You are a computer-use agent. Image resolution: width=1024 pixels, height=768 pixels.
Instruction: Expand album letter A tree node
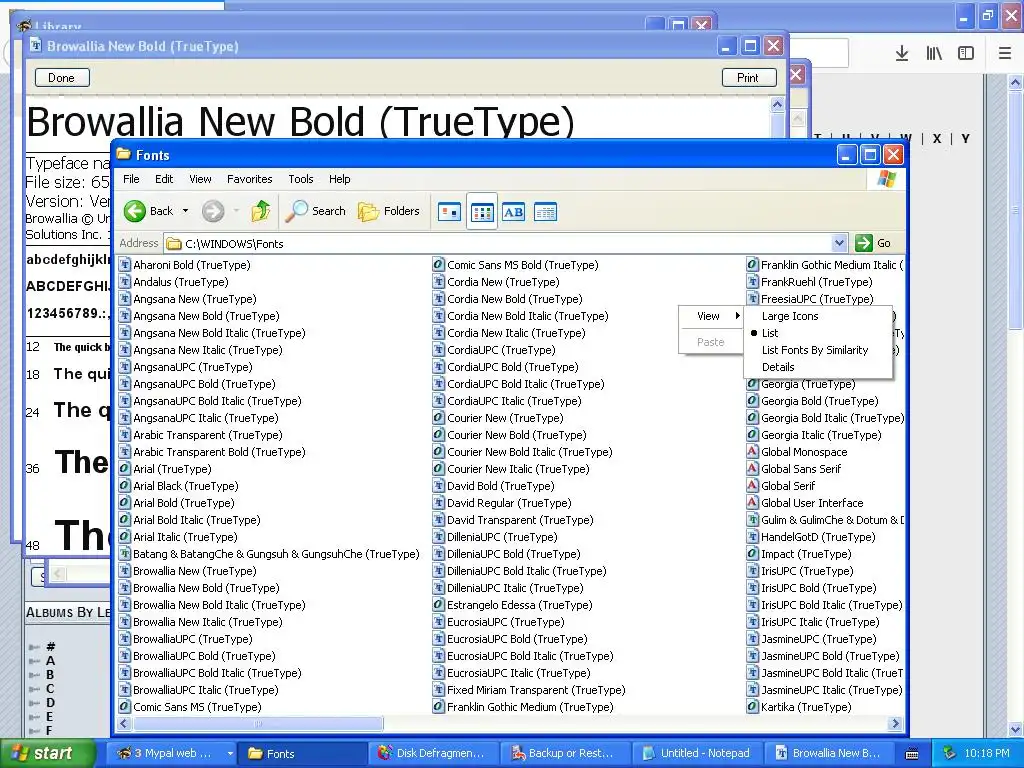coord(34,661)
